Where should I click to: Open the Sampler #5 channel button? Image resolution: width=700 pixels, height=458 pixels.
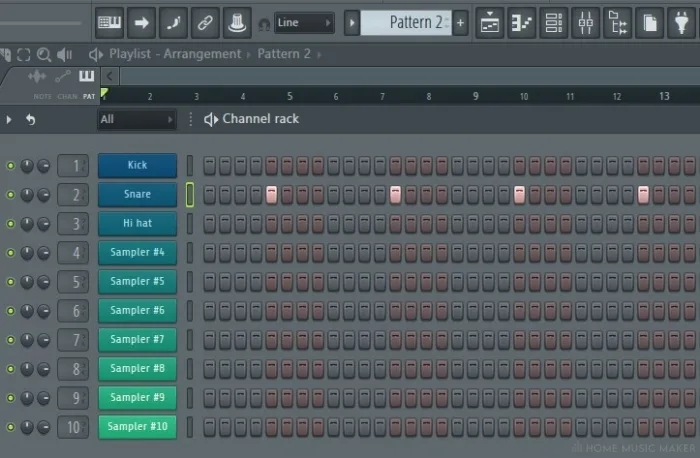[138, 281]
